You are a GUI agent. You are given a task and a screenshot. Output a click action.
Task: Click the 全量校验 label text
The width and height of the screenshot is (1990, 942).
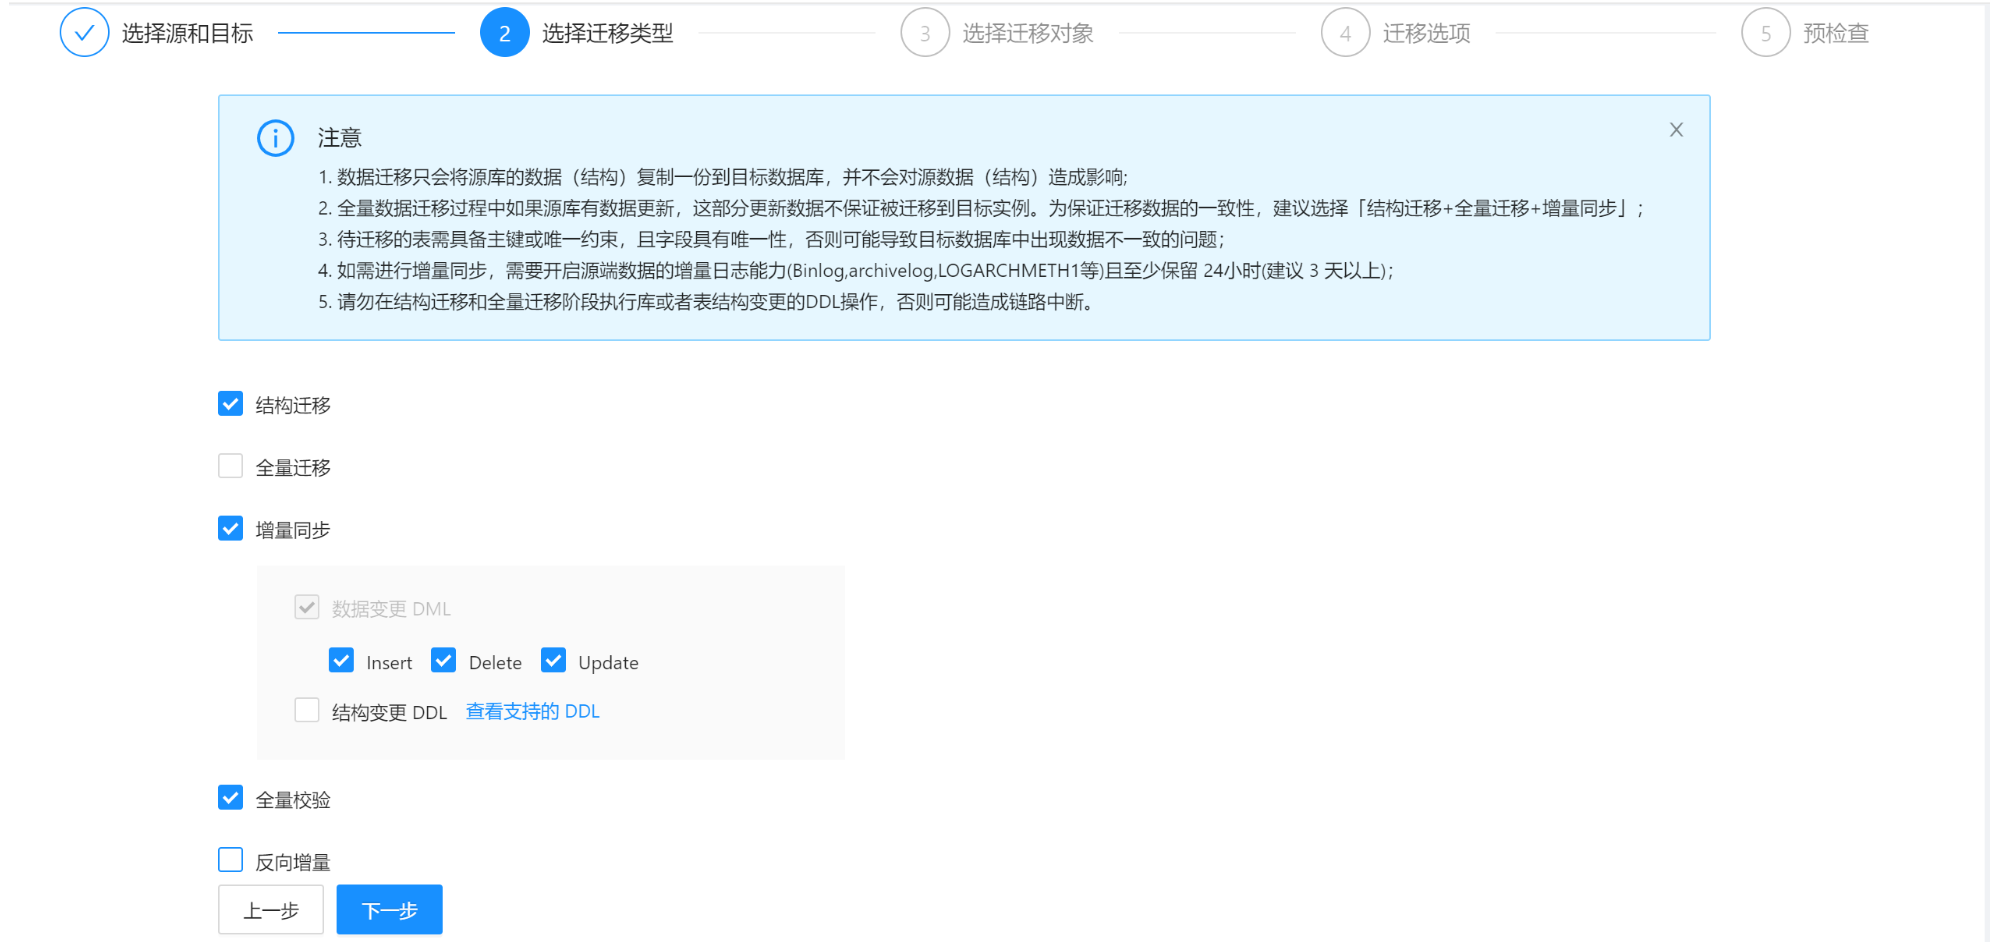(293, 799)
